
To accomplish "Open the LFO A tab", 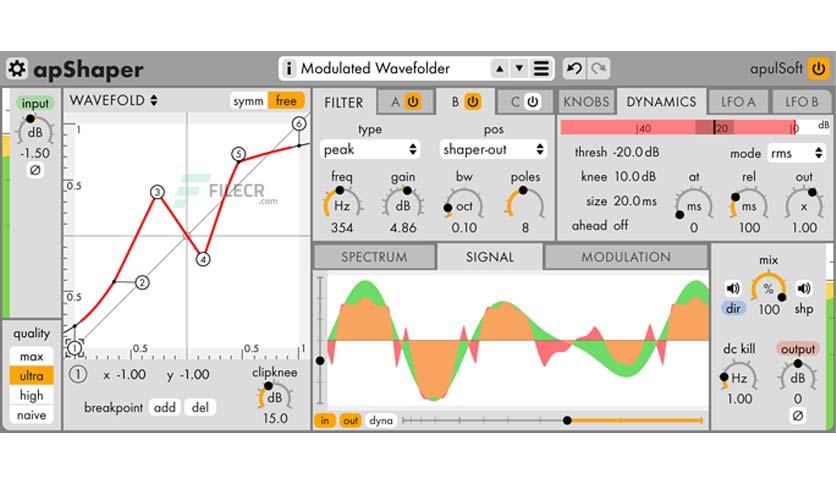I will tap(738, 102).
